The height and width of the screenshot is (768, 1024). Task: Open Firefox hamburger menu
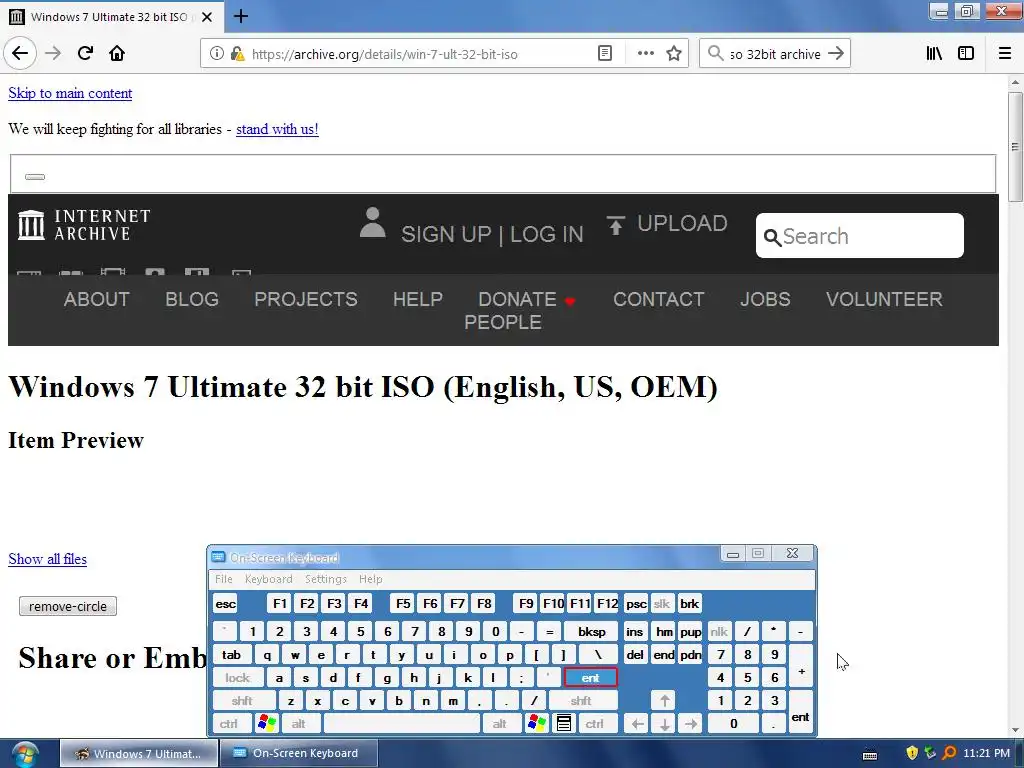tap(1005, 54)
